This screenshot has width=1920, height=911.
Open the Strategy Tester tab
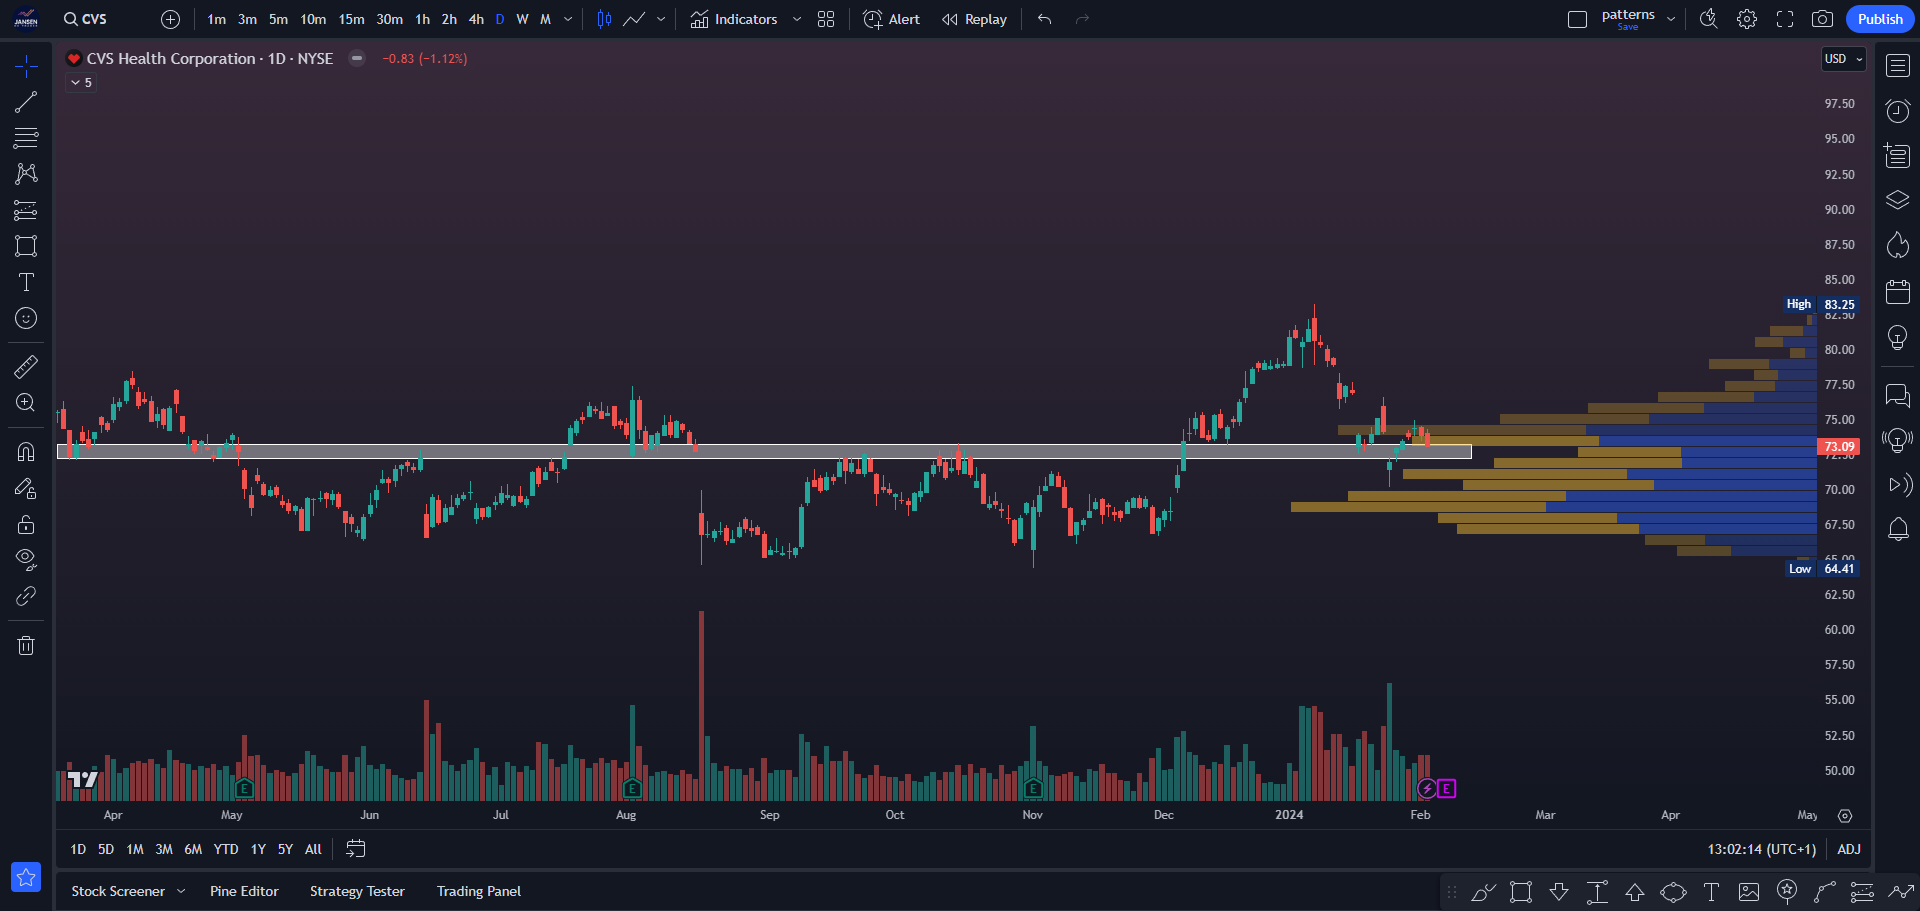tap(357, 891)
